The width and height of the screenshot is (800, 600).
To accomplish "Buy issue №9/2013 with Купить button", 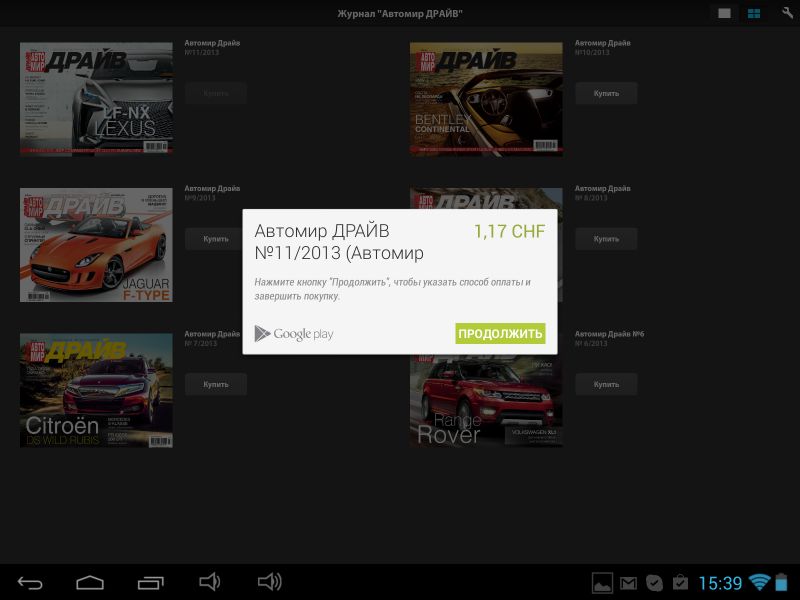I will point(215,239).
